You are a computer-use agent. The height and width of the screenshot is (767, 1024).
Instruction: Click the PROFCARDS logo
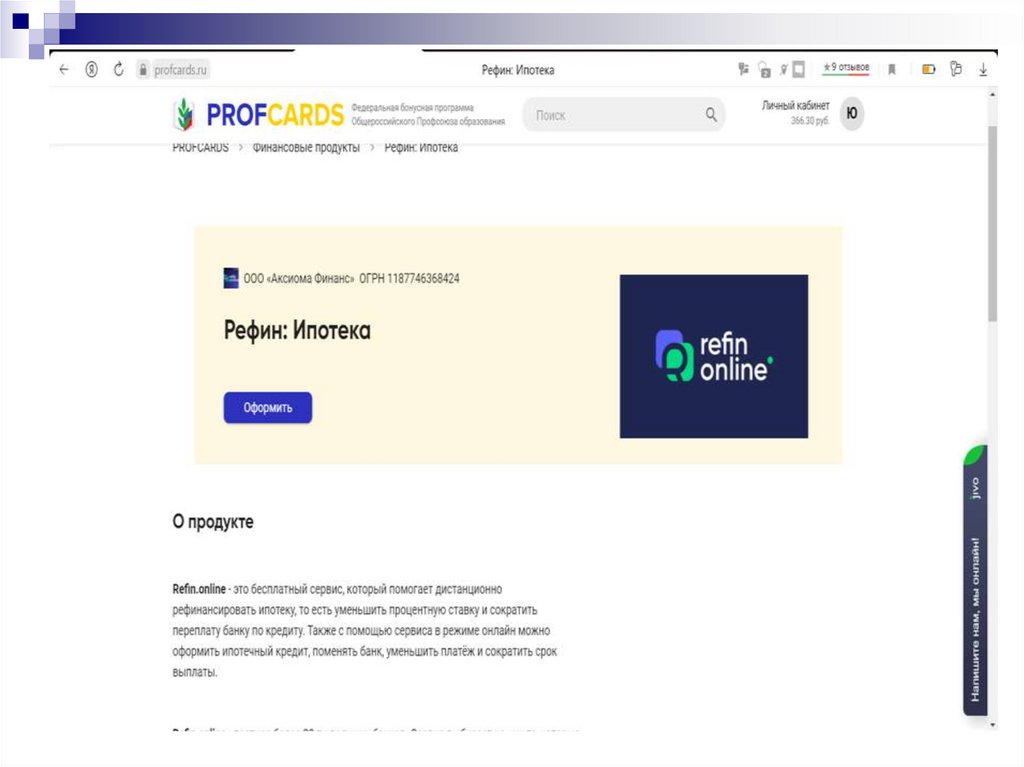[x=259, y=114]
